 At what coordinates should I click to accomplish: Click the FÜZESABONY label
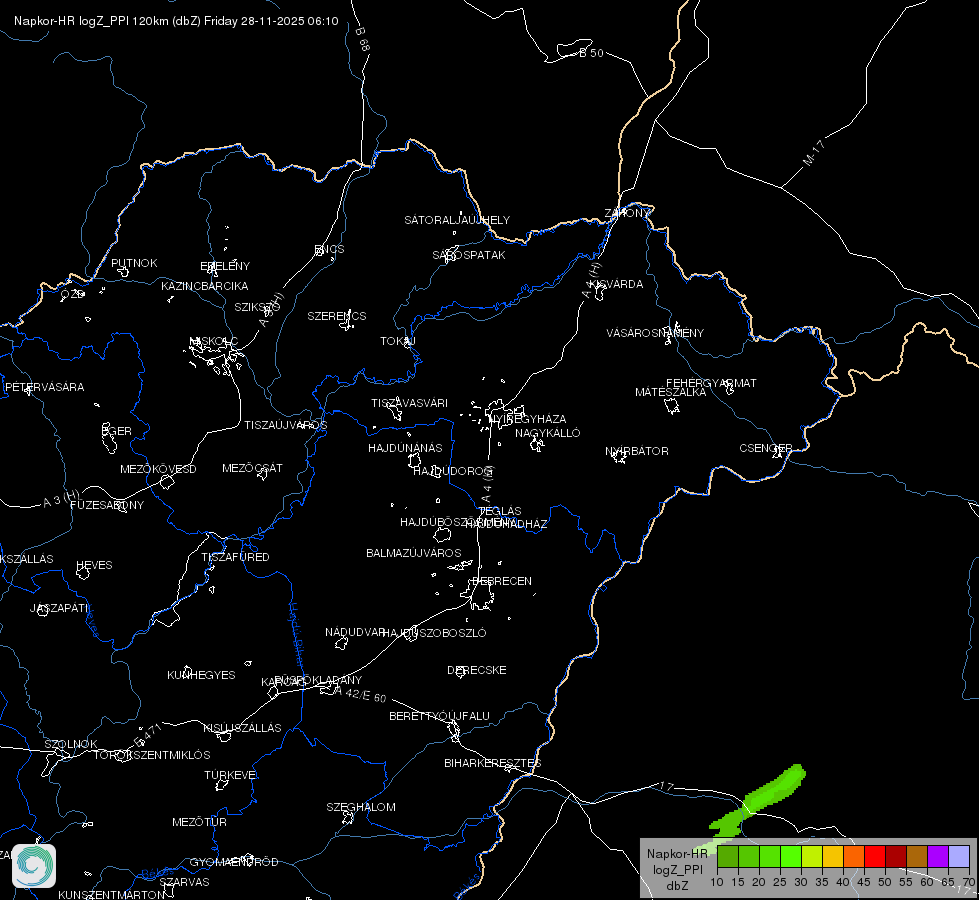pos(107,505)
